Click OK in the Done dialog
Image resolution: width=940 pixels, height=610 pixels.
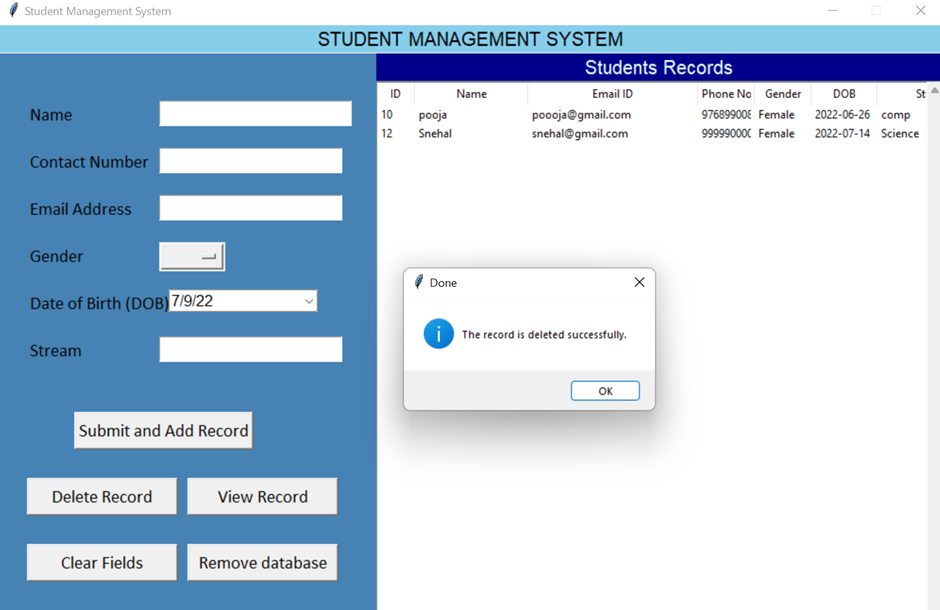click(x=605, y=390)
